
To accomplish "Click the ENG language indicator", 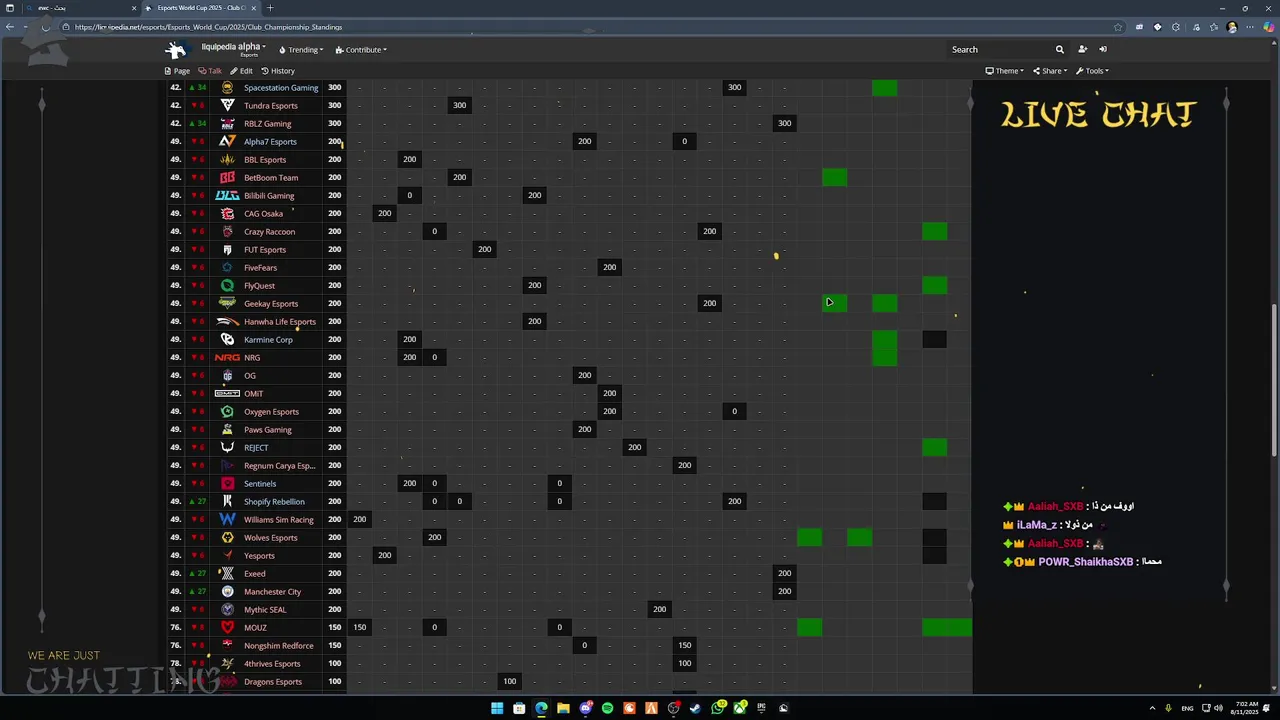I will click(1188, 708).
